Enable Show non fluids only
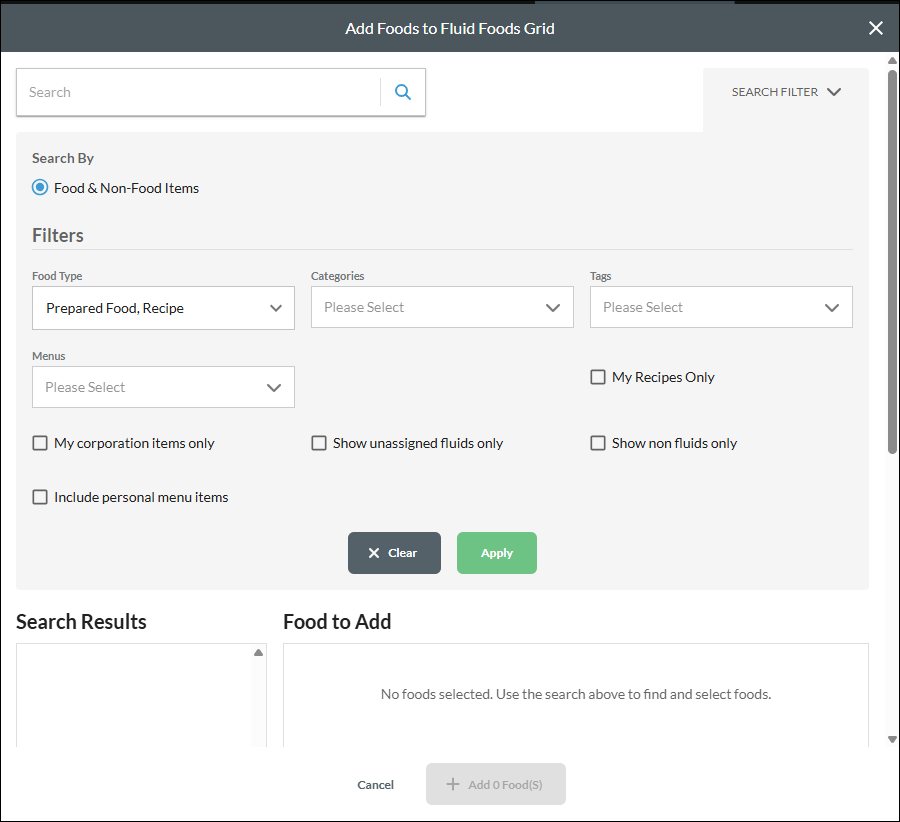Screen dimensions: 900x822 [598, 443]
